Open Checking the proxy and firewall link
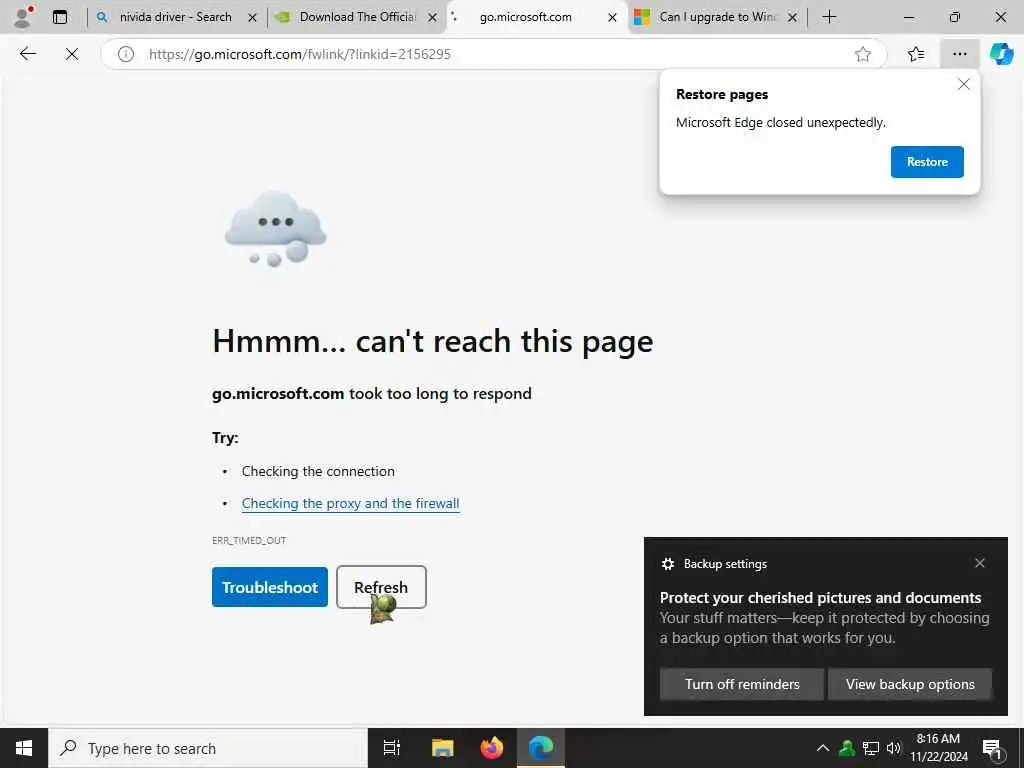The image size is (1024, 768). point(351,504)
